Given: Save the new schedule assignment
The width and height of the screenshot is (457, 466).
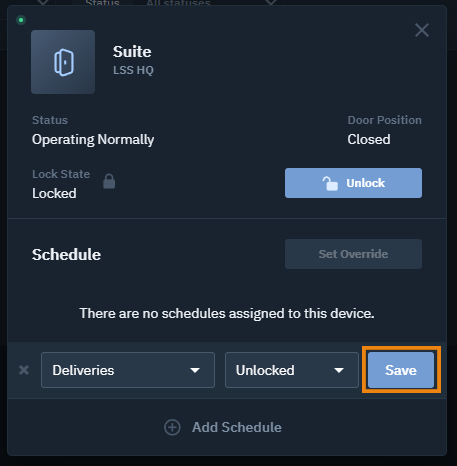Looking at the screenshot, I should [401, 370].
